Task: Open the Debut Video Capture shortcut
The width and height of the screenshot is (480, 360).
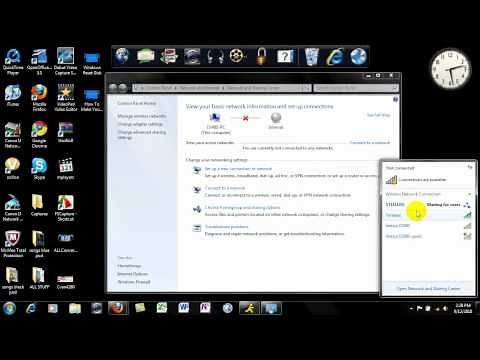Action: [66, 61]
